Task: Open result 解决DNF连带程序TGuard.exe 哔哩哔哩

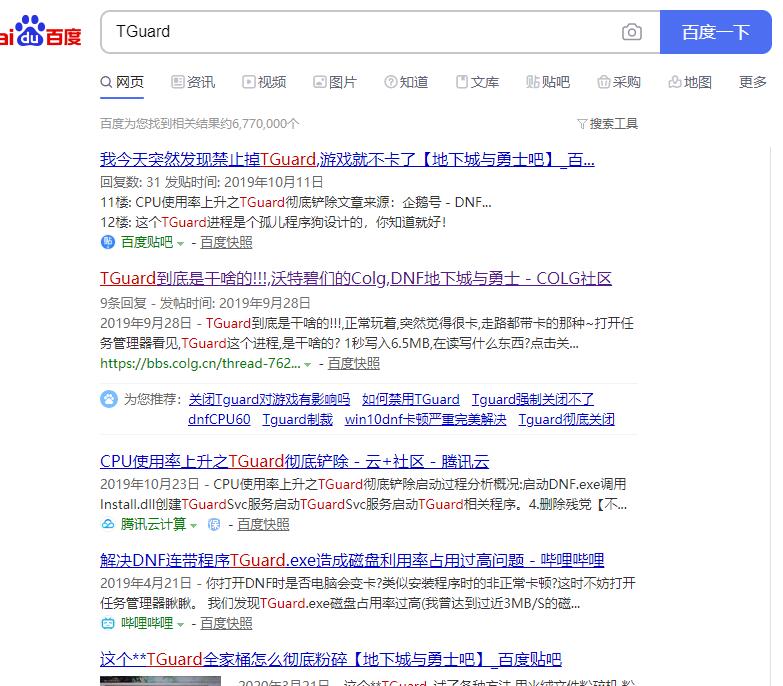Action: pyautogui.click(x=352, y=560)
